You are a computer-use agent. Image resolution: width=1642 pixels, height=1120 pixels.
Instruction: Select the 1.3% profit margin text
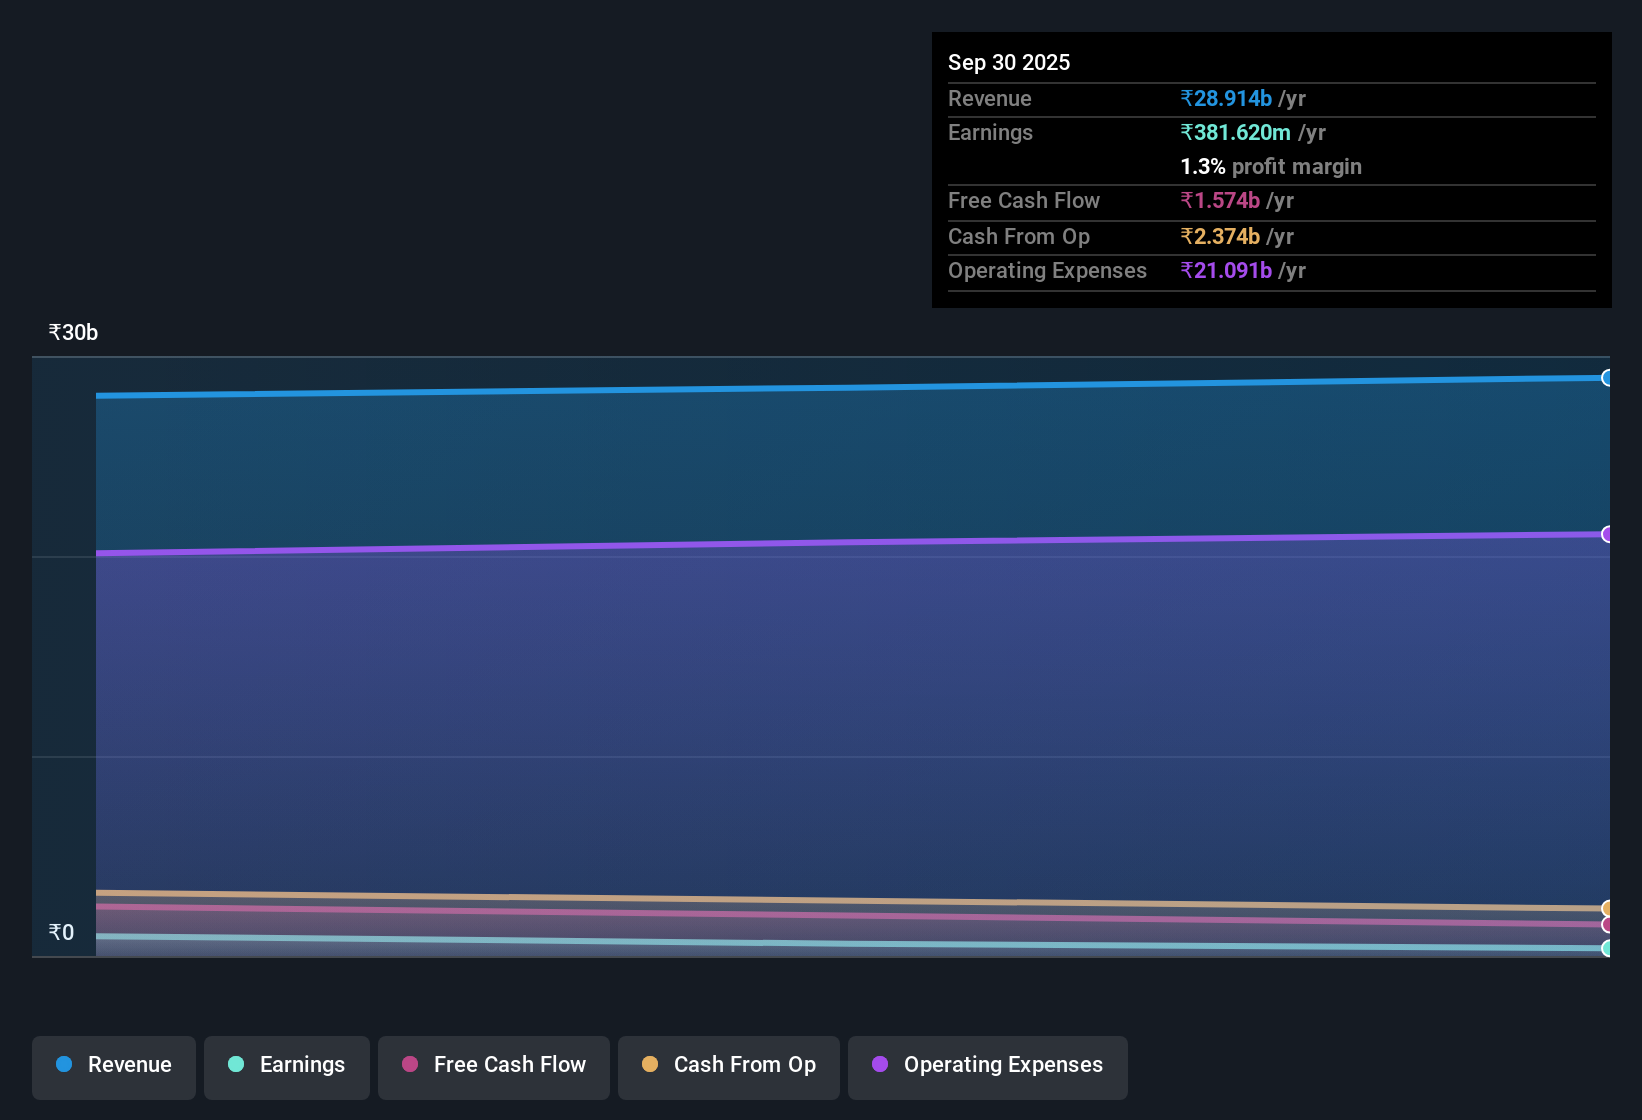(x=1271, y=167)
